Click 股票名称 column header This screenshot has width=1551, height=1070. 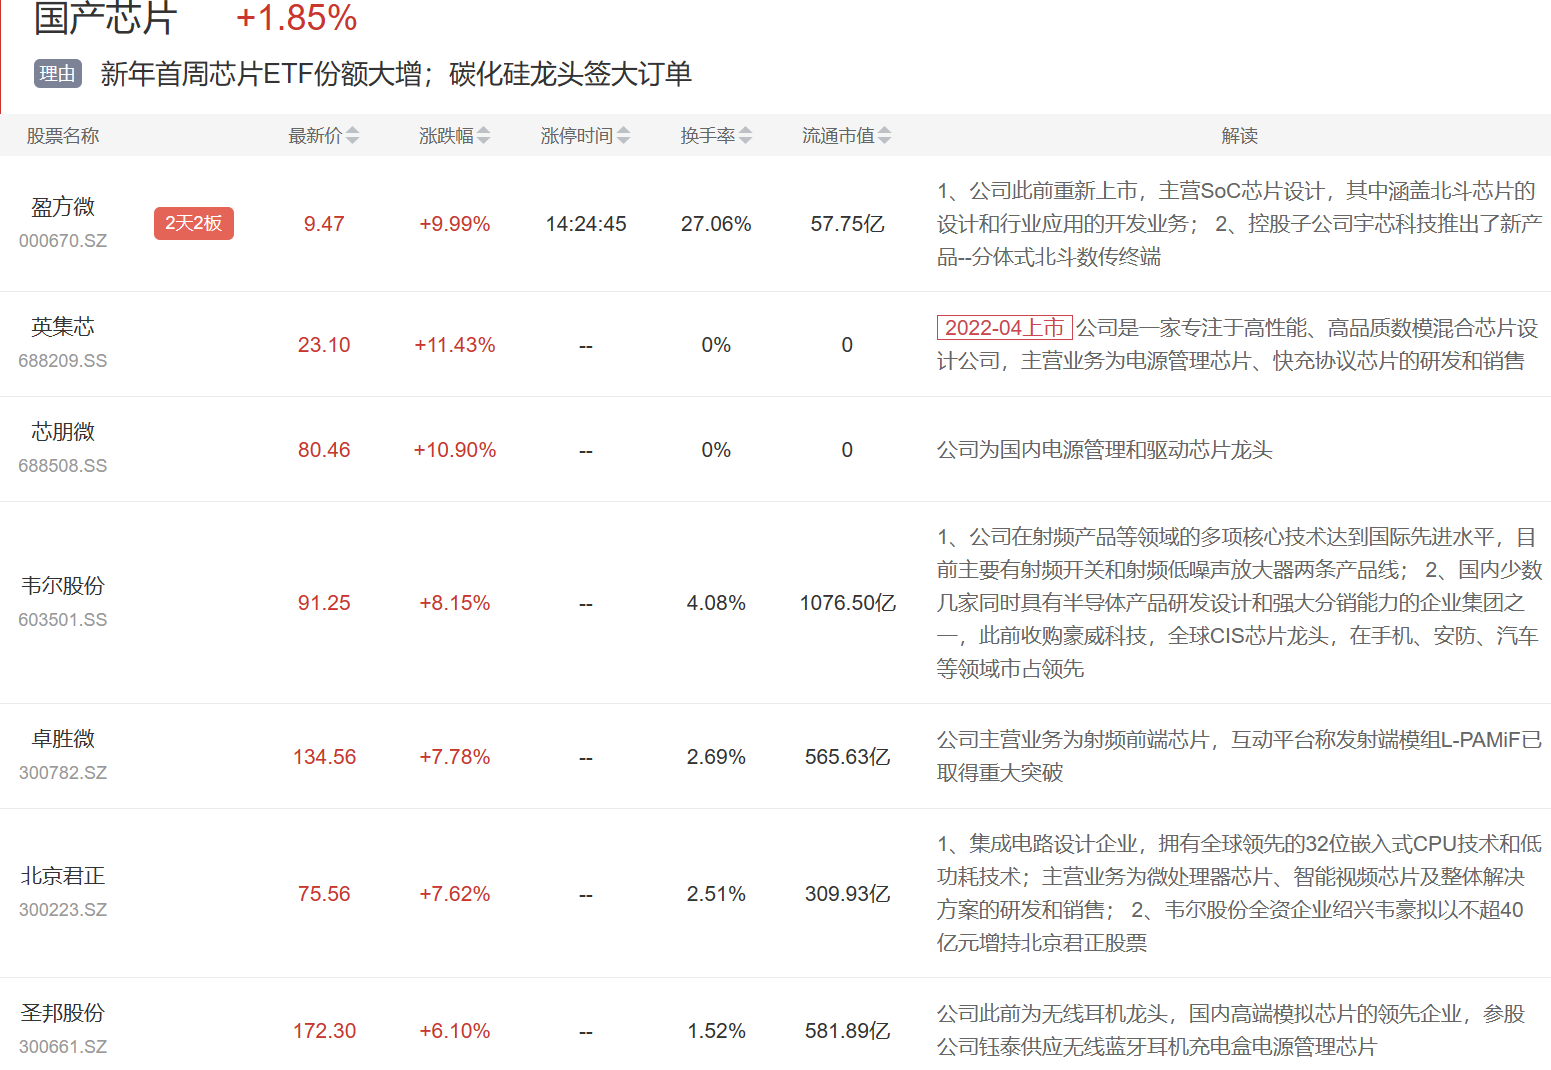[63, 136]
